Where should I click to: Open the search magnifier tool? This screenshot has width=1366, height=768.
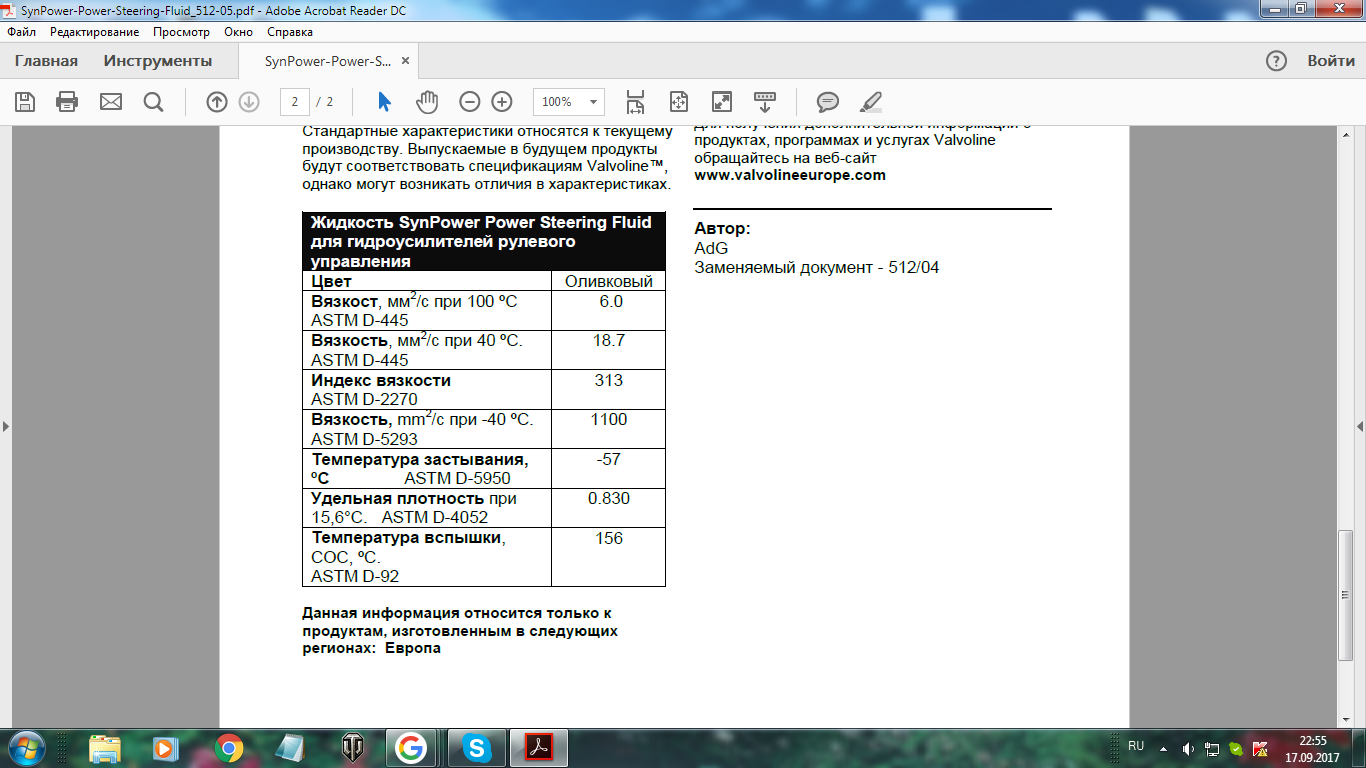[x=153, y=102]
